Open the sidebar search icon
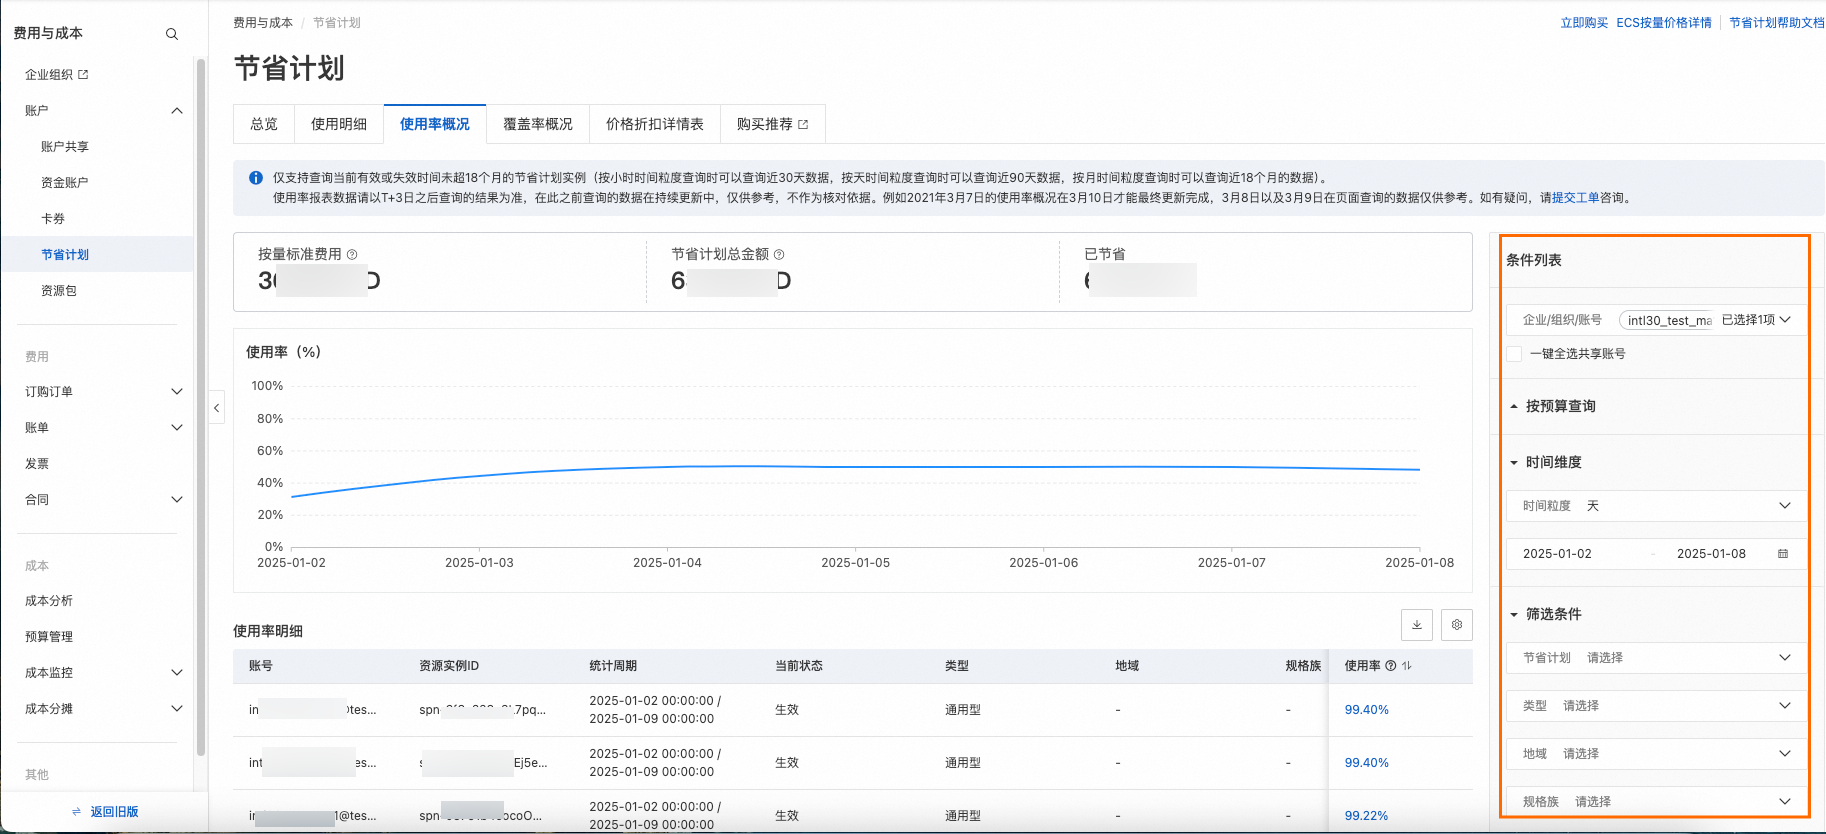 172,34
